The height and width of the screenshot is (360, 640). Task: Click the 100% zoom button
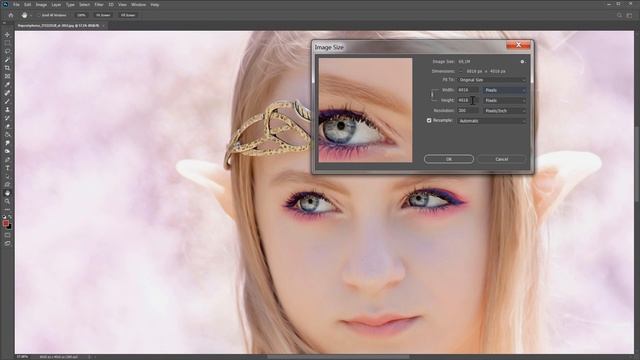pos(81,15)
